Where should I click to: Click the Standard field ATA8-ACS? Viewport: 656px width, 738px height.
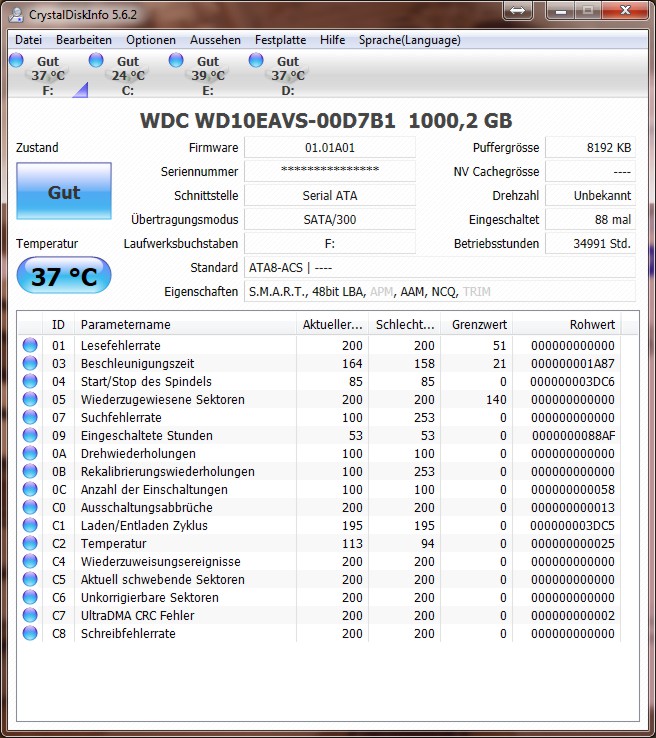(x=440, y=267)
